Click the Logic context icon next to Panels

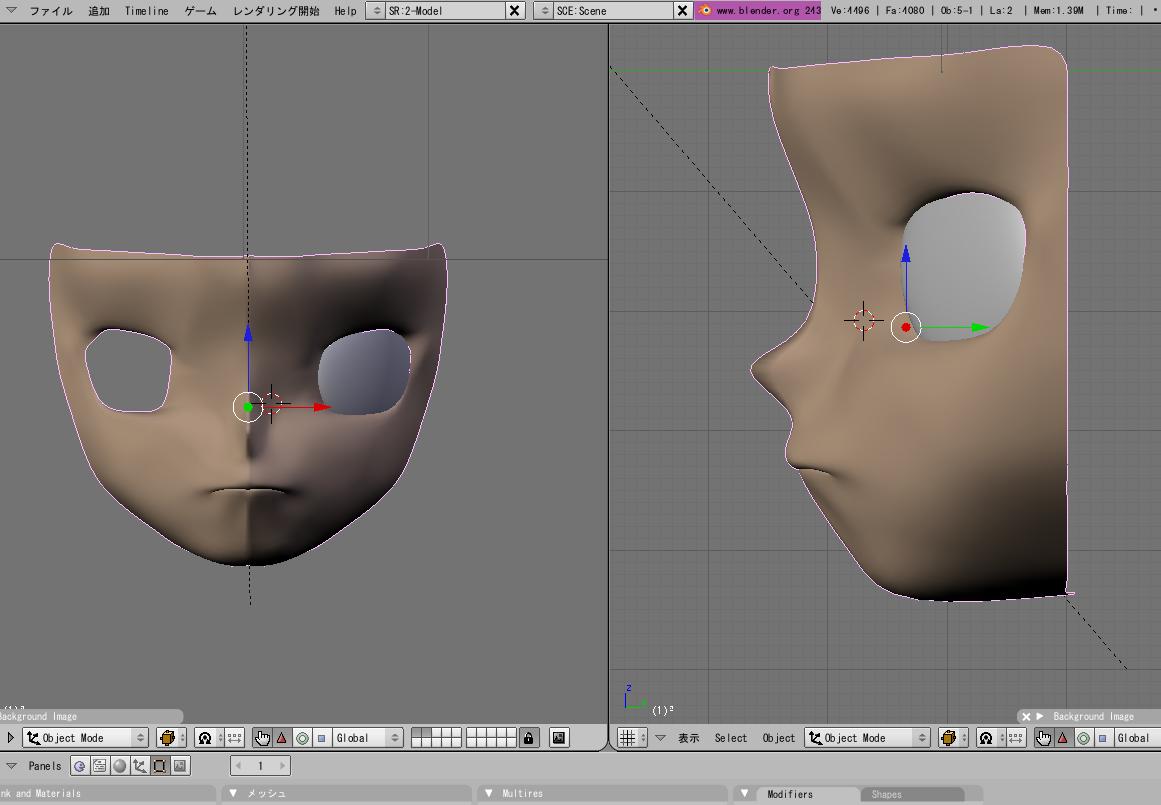pos(79,766)
